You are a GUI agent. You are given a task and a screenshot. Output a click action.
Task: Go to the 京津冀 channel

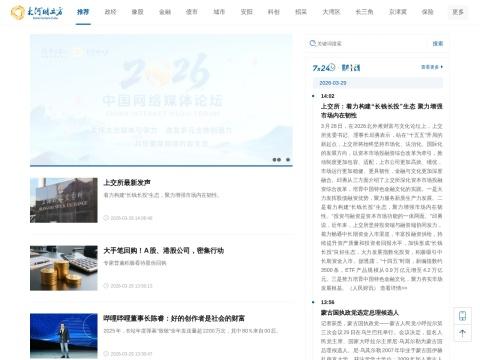click(x=398, y=12)
